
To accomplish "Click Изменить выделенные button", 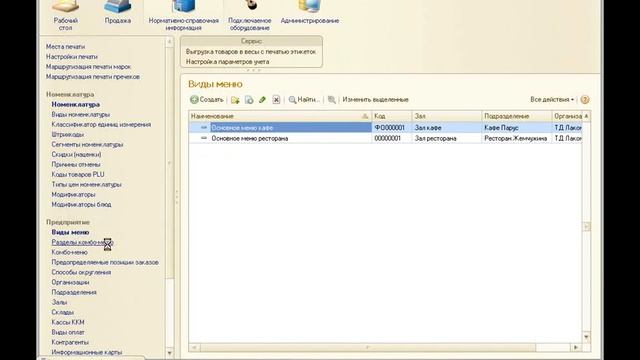I will (x=376, y=100).
